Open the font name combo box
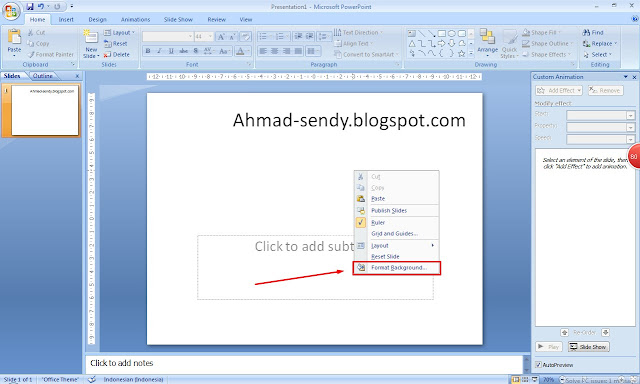This screenshot has height=384, width=640. (168, 37)
